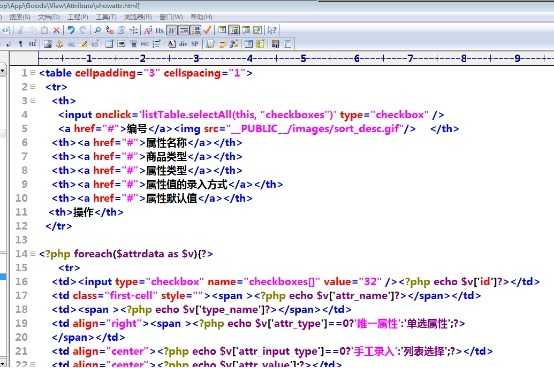Click the text '商品类型' on line 7

[166, 156]
